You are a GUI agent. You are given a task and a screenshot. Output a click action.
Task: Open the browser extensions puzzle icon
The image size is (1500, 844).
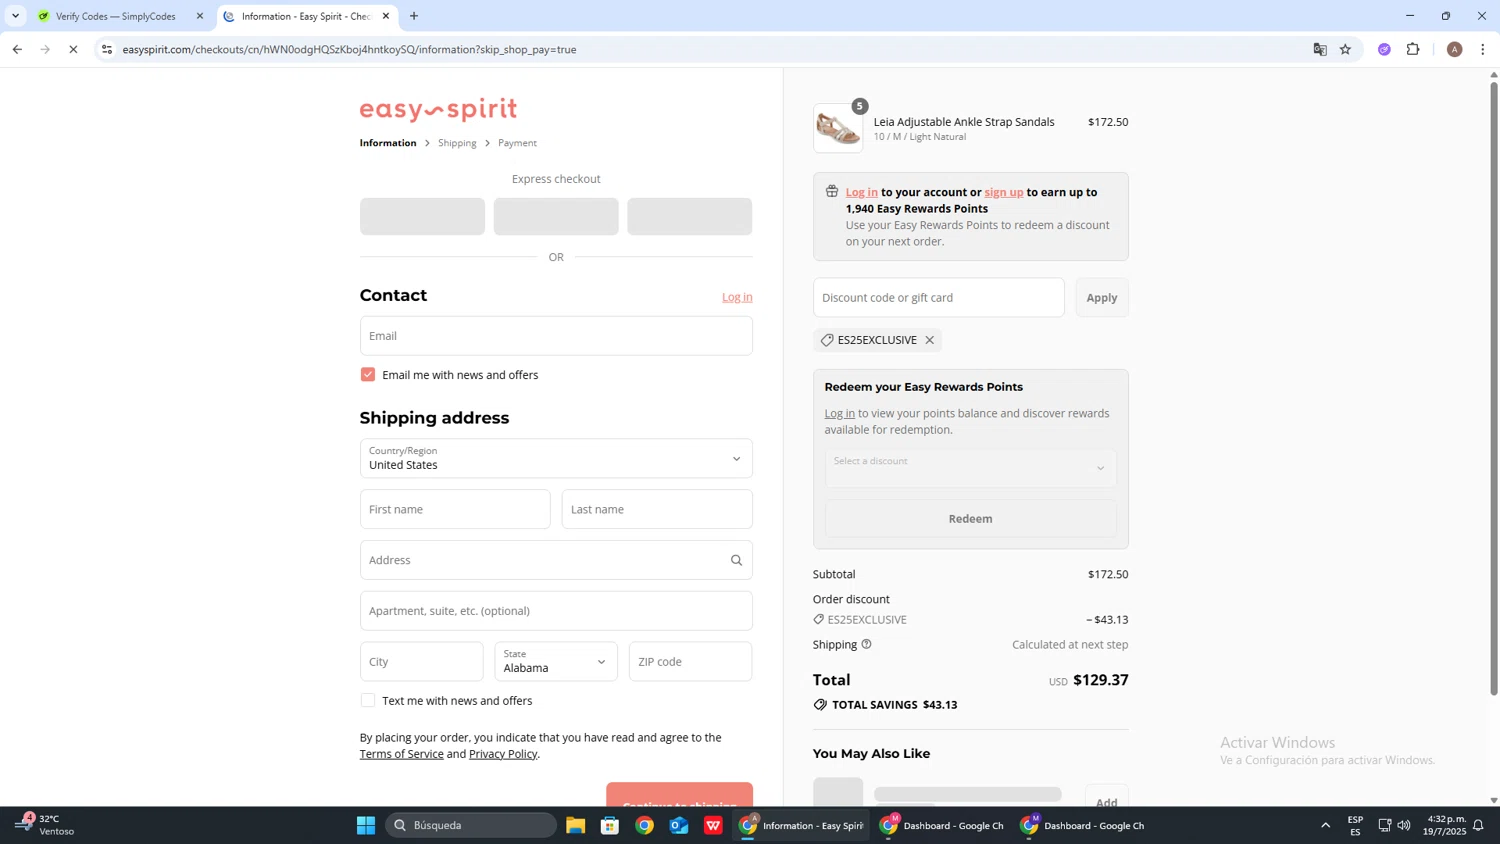[1413, 49]
